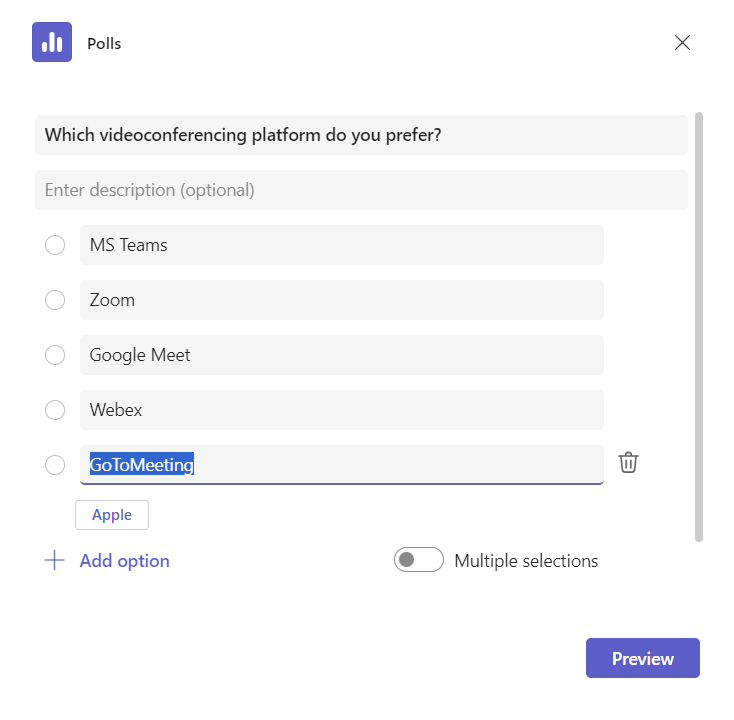Click the Enter description field
Image resolution: width=734 pixels, height=720 pixels.
click(x=361, y=190)
